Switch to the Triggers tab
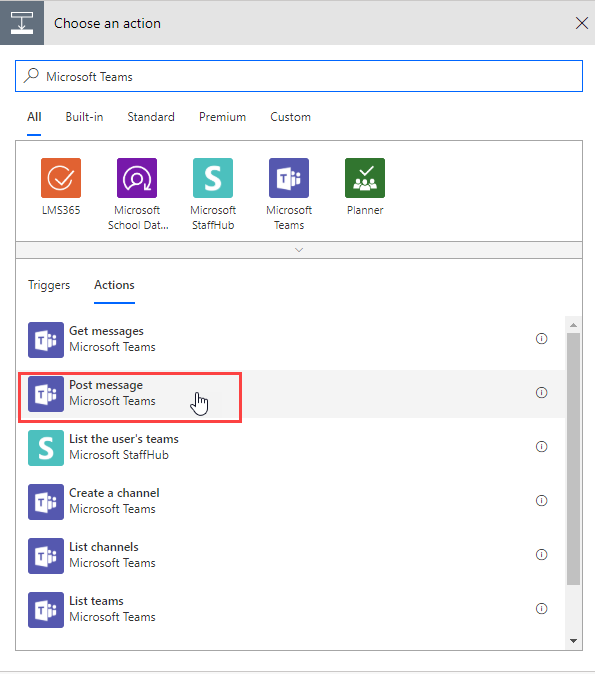This screenshot has height=674, width=595. (x=49, y=285)
